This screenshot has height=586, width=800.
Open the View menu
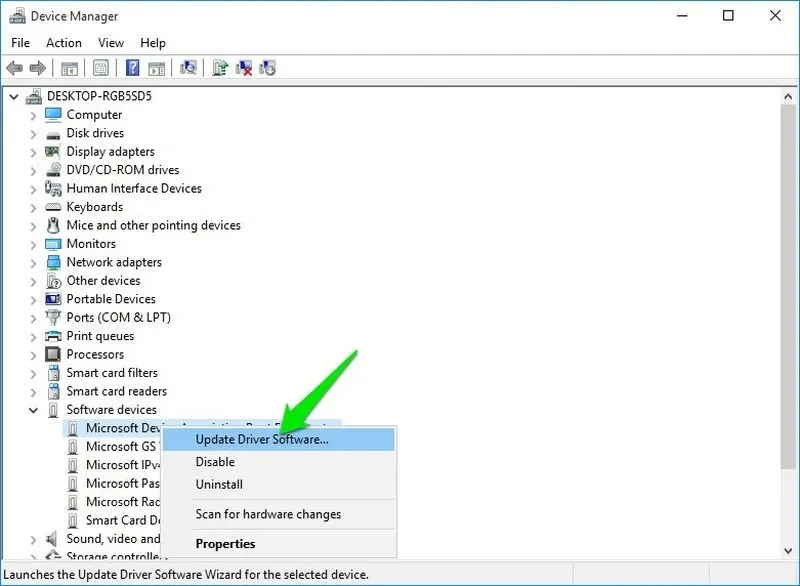(x=110, y=42)
